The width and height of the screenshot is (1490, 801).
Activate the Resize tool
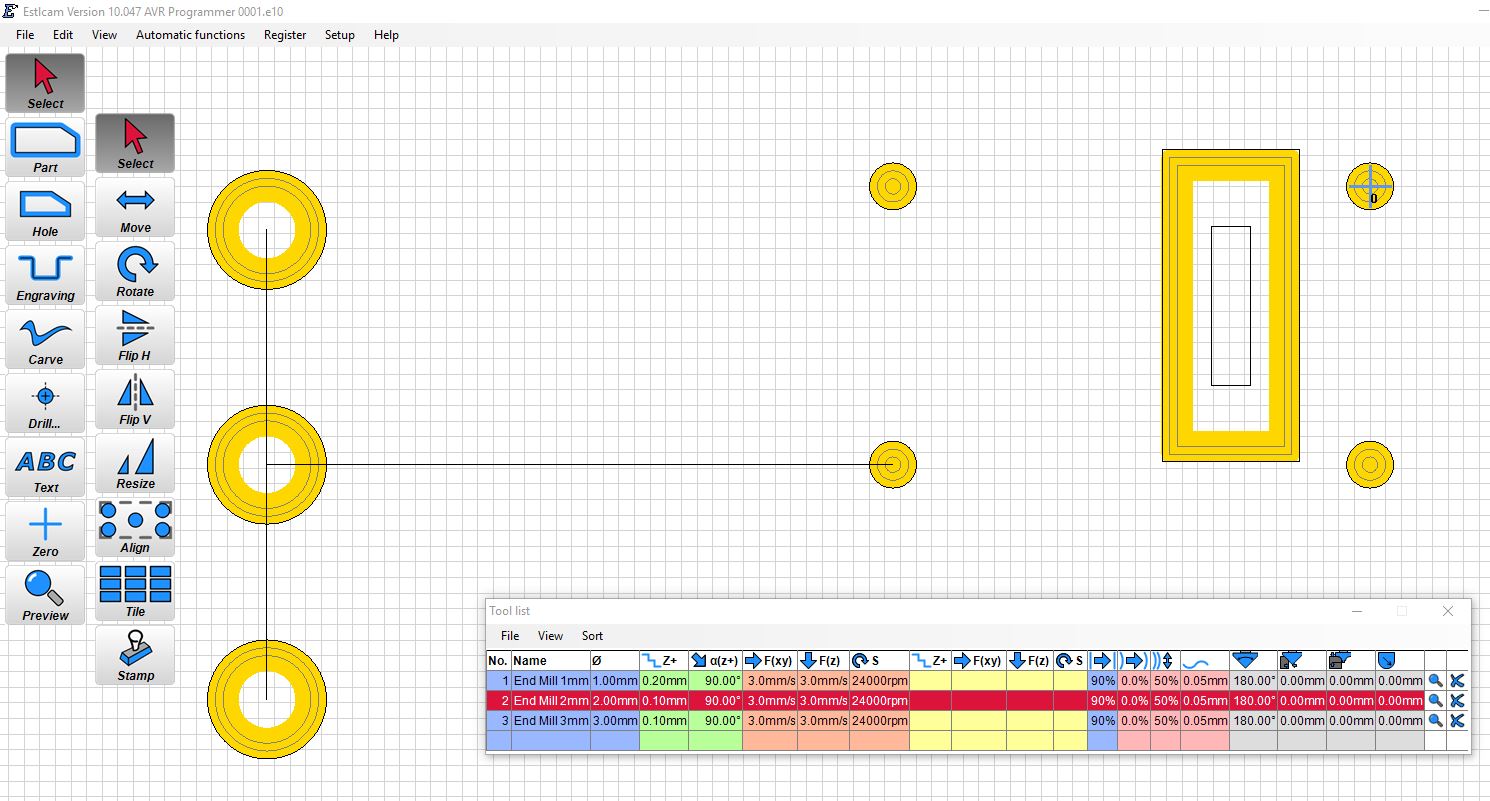pyautogui.click(x=135, y=463)
